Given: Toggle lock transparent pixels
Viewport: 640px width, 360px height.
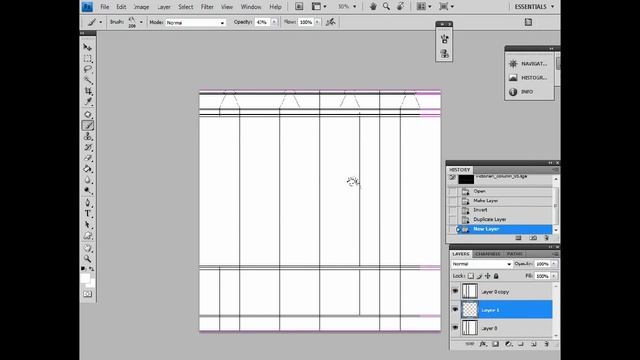Looking at the screenshot, I should point(471,276).
